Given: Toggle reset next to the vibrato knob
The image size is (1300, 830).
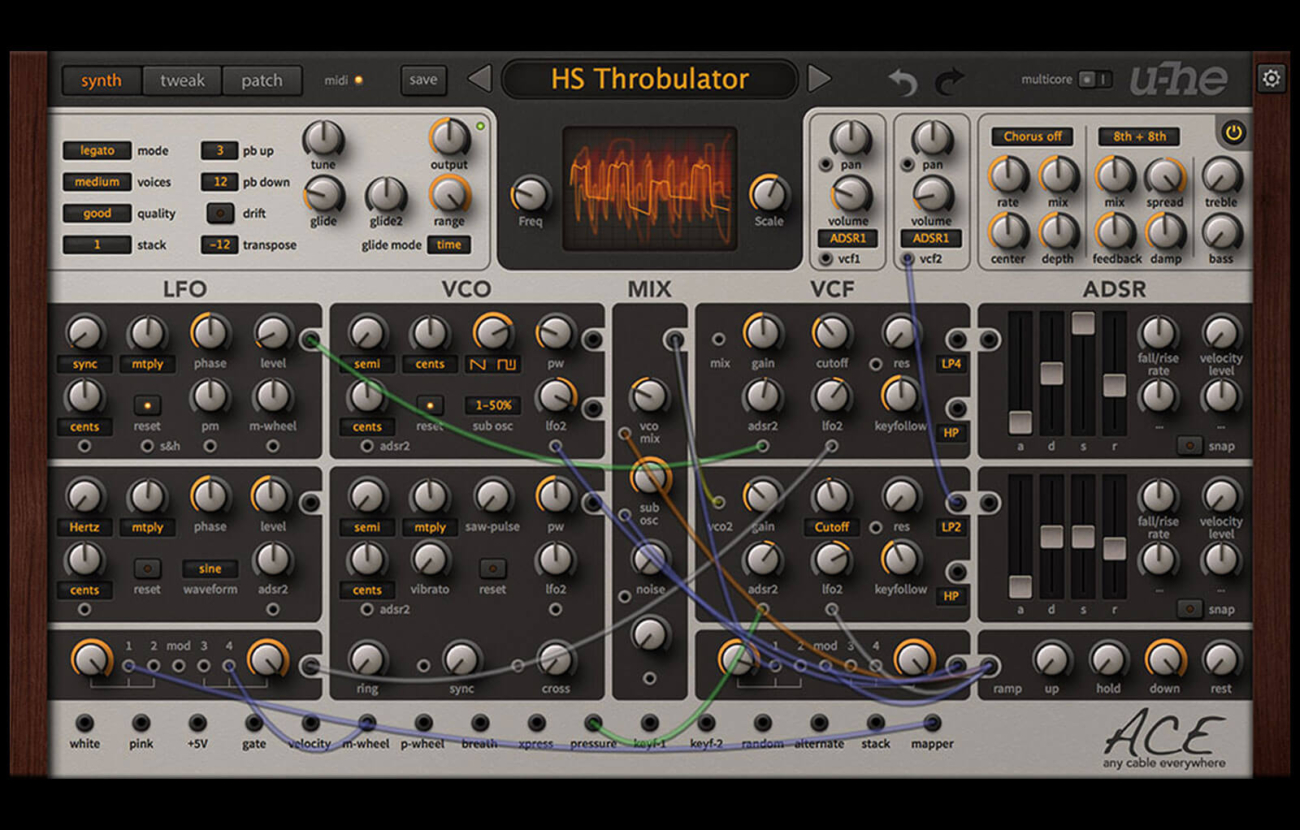Looking at the screenshot, I should [492, 568].
